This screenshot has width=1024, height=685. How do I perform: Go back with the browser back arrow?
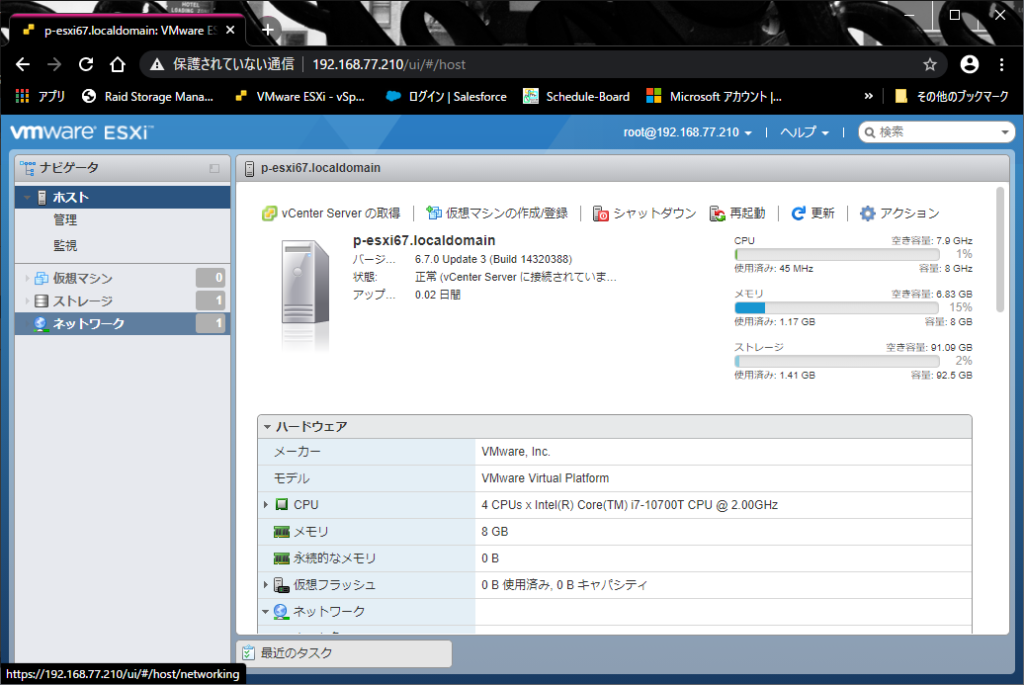click(23, 64)
